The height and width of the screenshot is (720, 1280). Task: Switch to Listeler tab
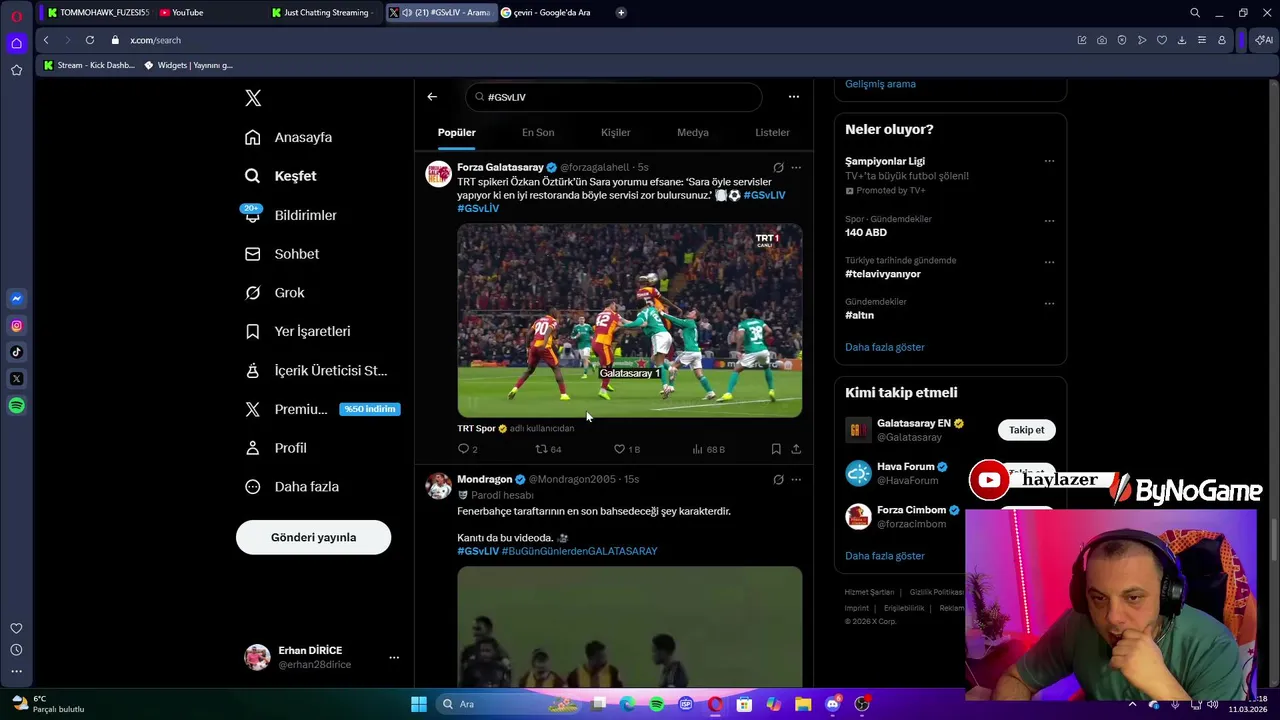772,132
